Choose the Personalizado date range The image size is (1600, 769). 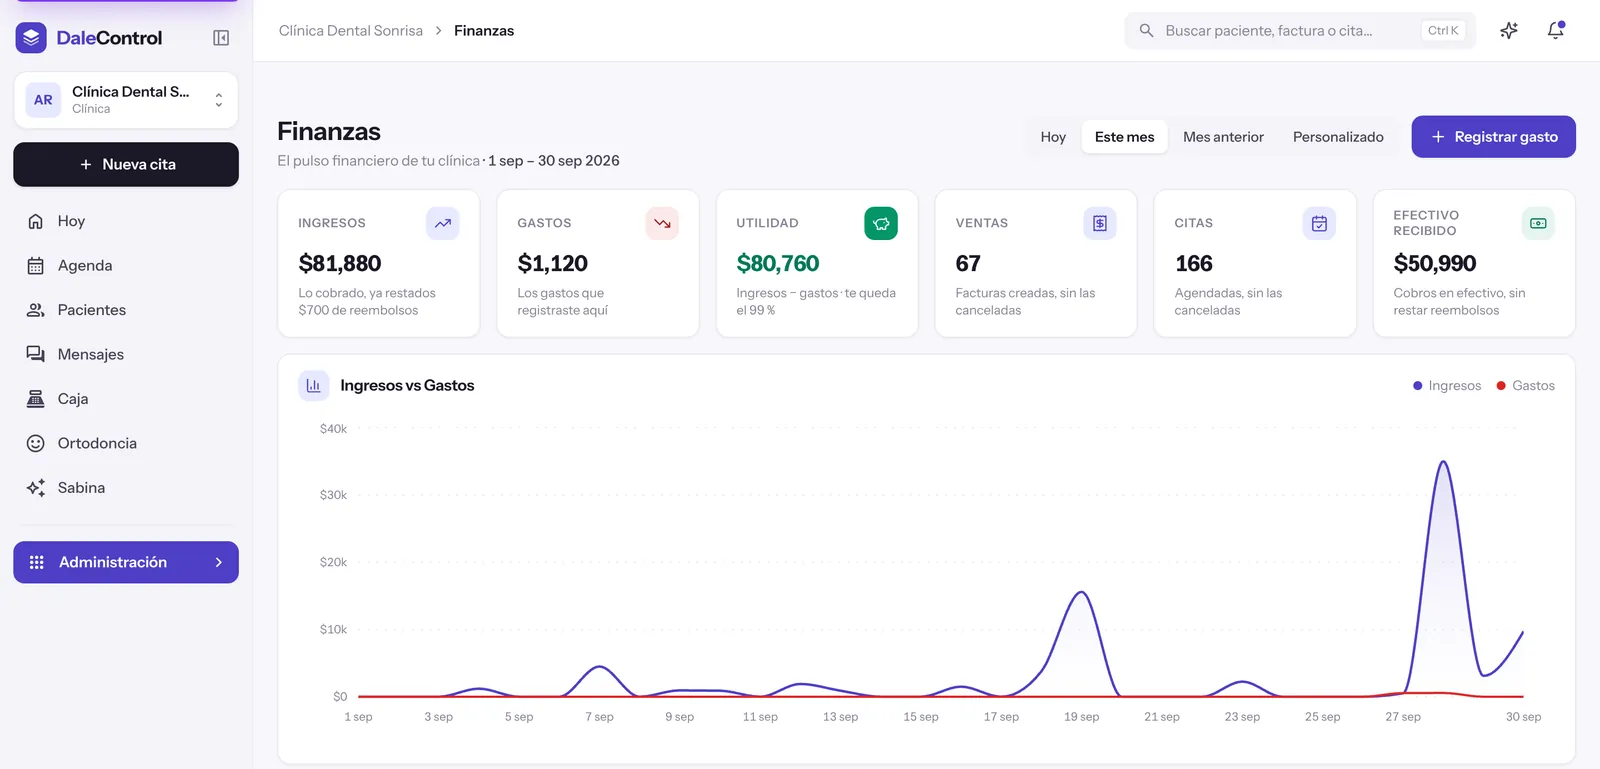tap(1338, 137)
